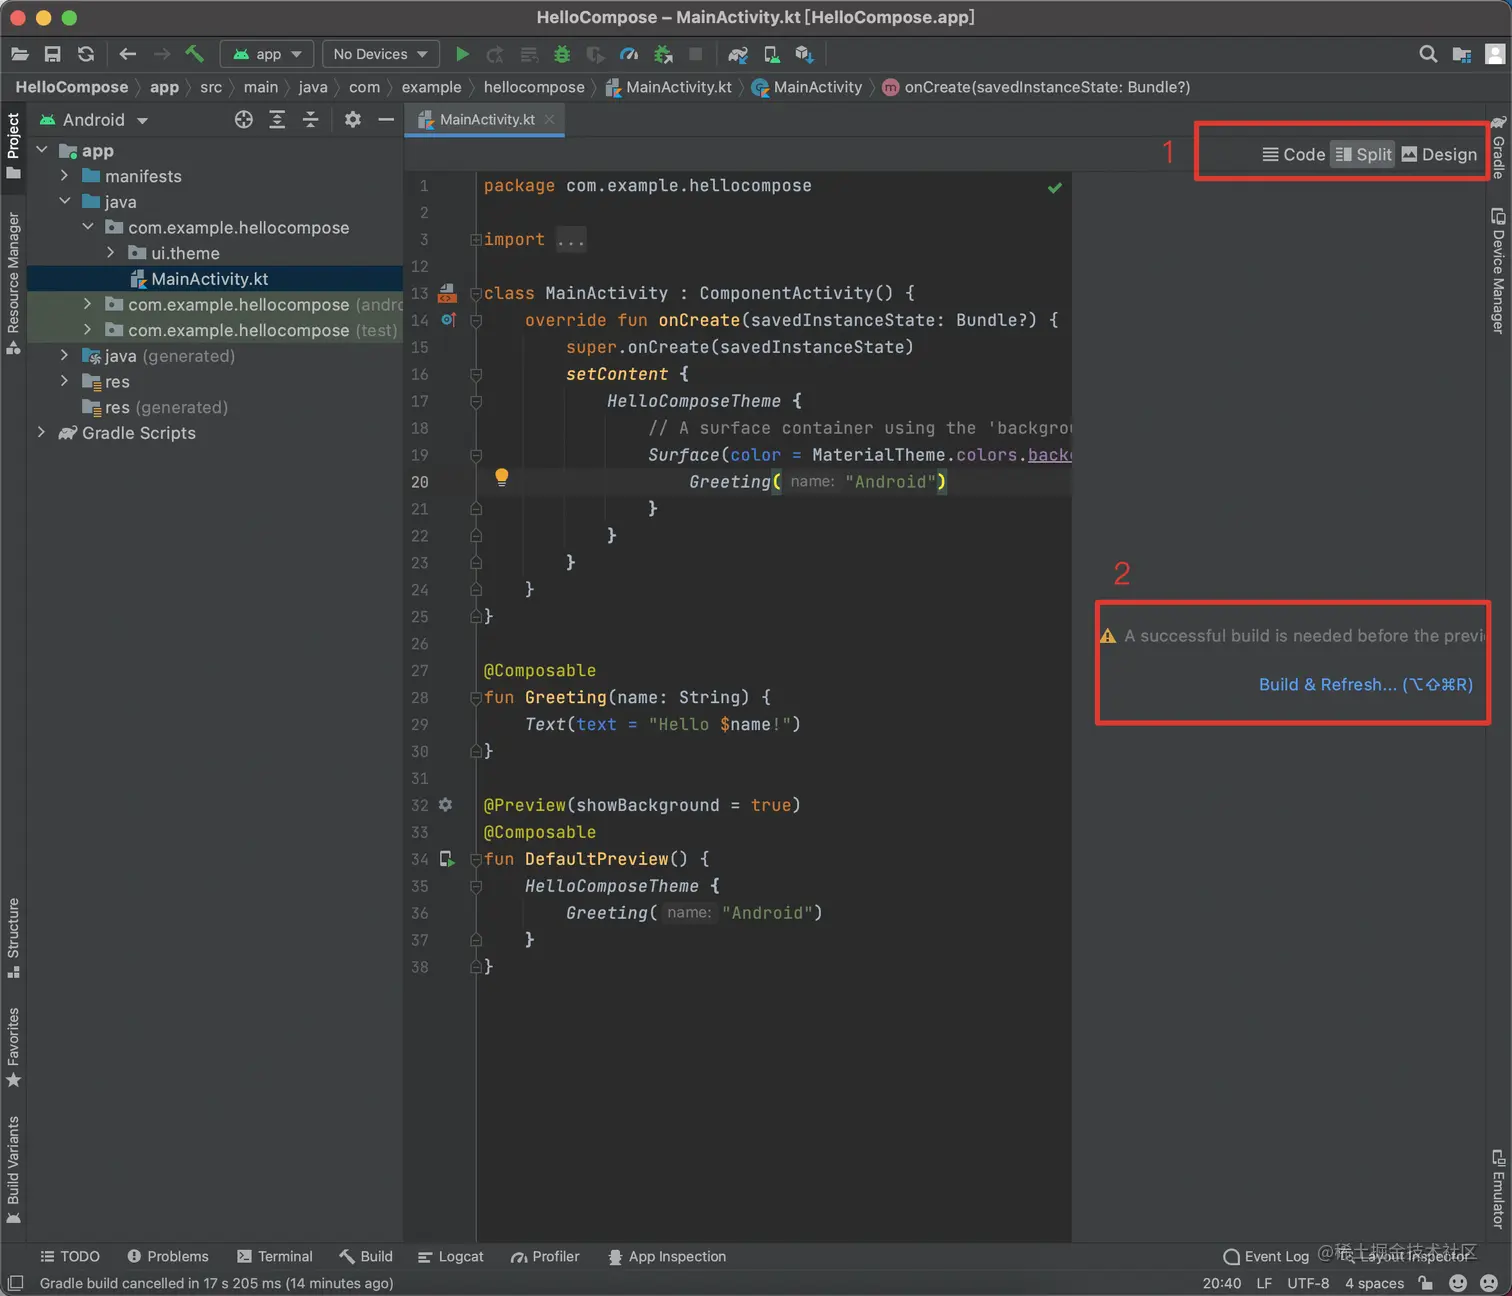Toggle the Build Variants side panel
Image resolution: width=1512 pixels, height=1296 pixels.
pyautogui.click(x=13, y=1170)
